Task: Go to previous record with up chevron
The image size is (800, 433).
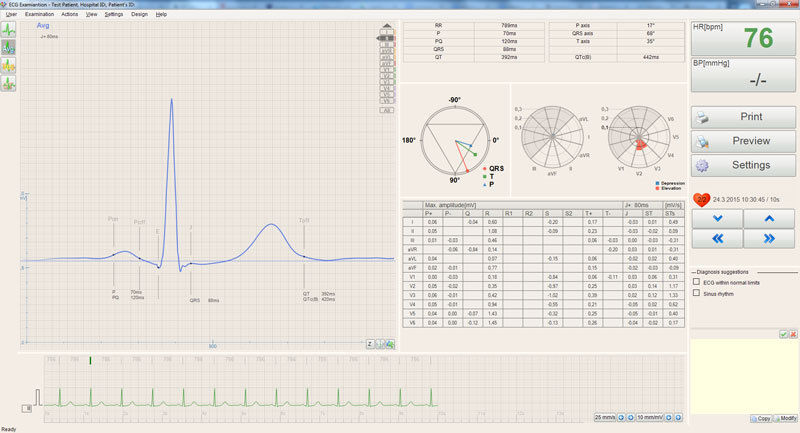Action: pos(769,218)
